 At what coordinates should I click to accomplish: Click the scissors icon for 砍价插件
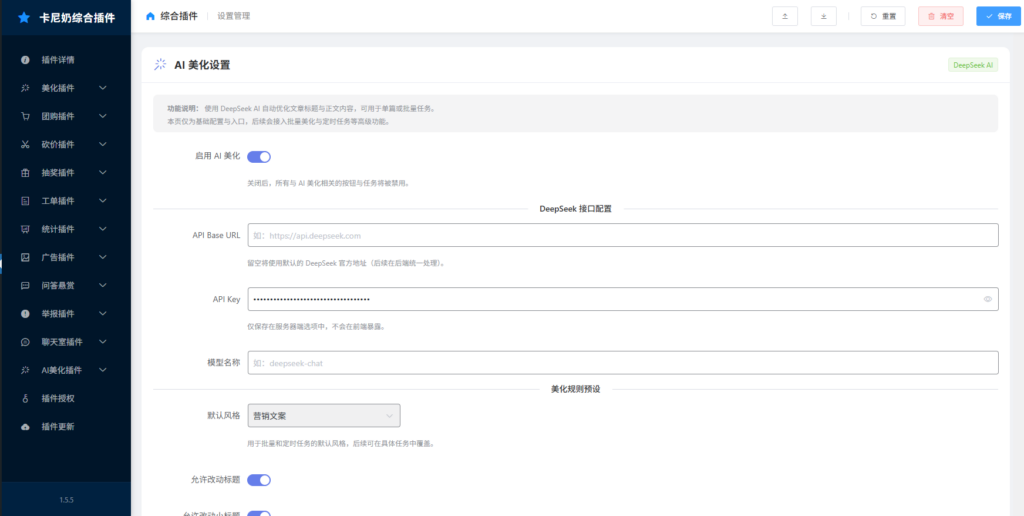[25, 144]
